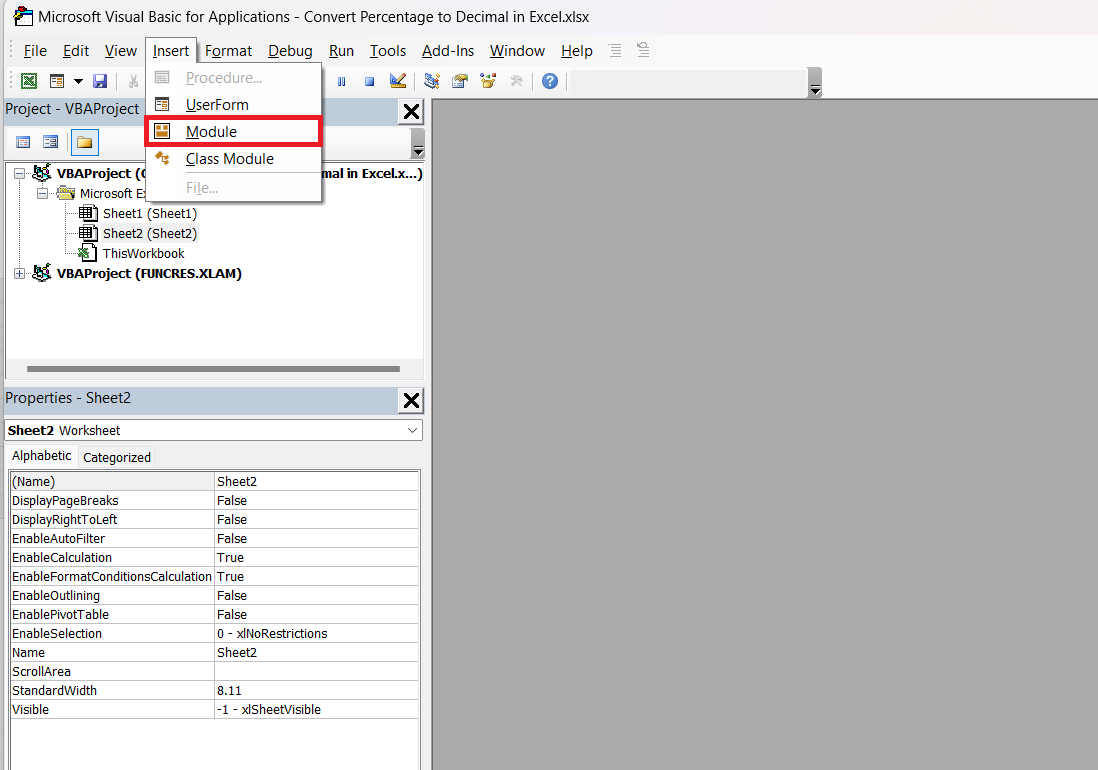Click EnableAutoFilter value False
The width and height of the screenshot is (1098, 770).
point(317,538)
